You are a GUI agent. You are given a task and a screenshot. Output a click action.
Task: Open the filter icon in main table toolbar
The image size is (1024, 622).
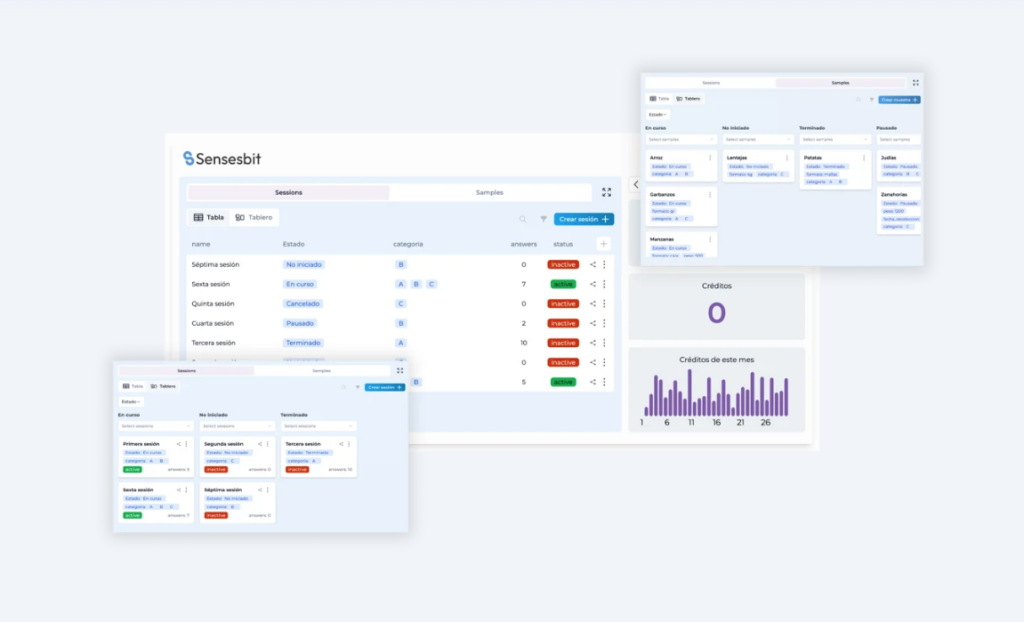coord(543,219)
